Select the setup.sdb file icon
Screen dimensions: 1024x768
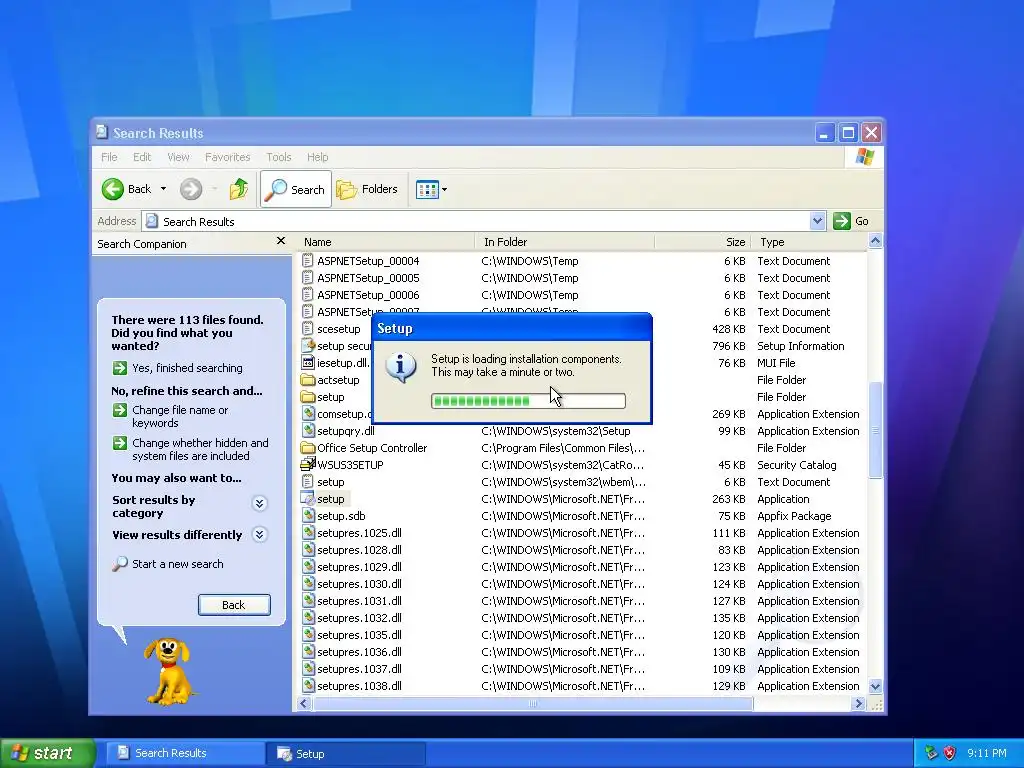point(308,515)
